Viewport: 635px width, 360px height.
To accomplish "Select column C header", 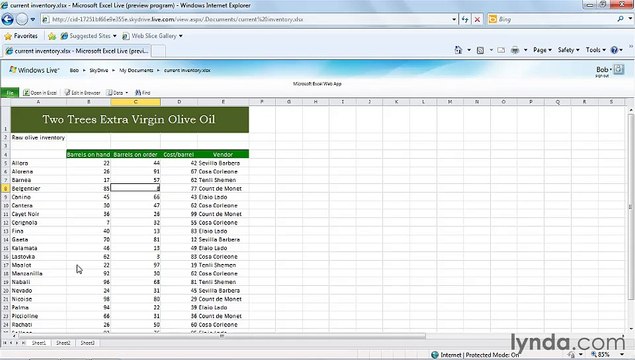I will (x=136, y=102).
